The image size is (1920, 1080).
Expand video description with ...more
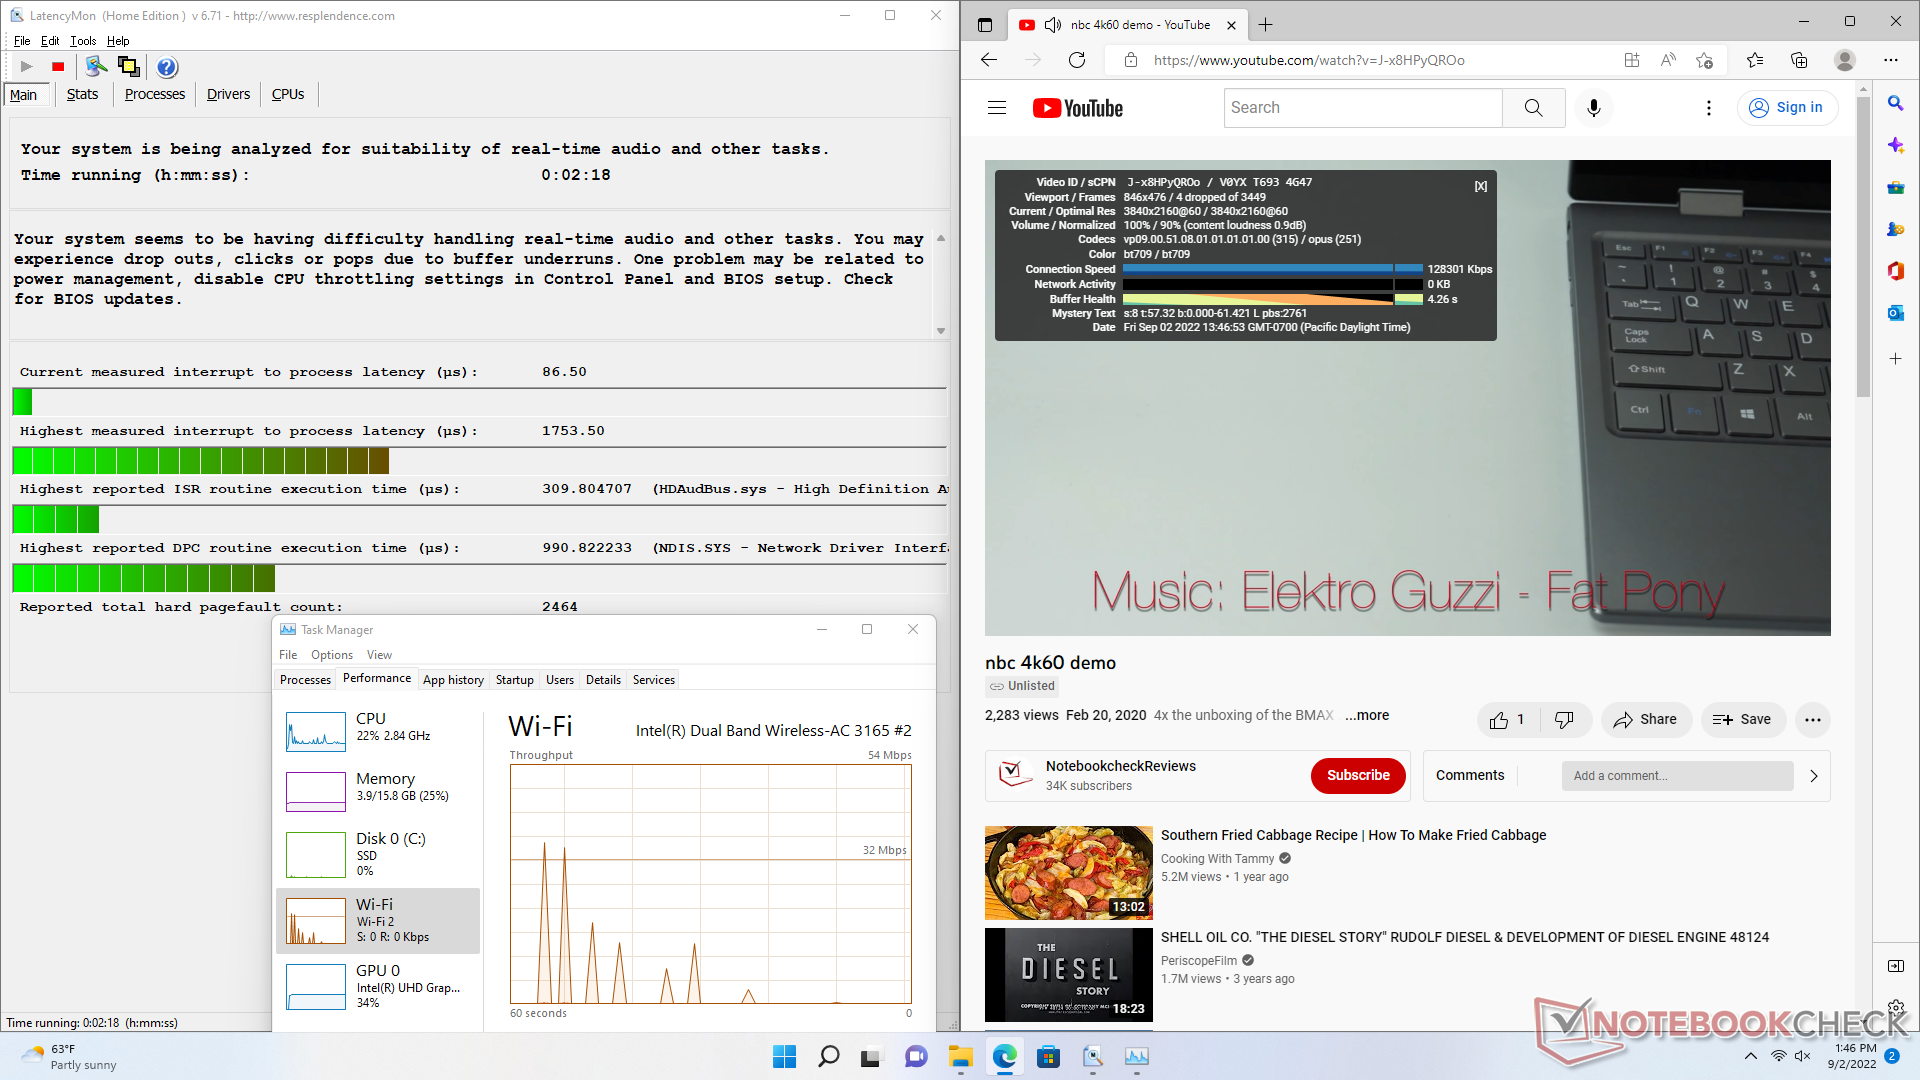(1366, 715)
